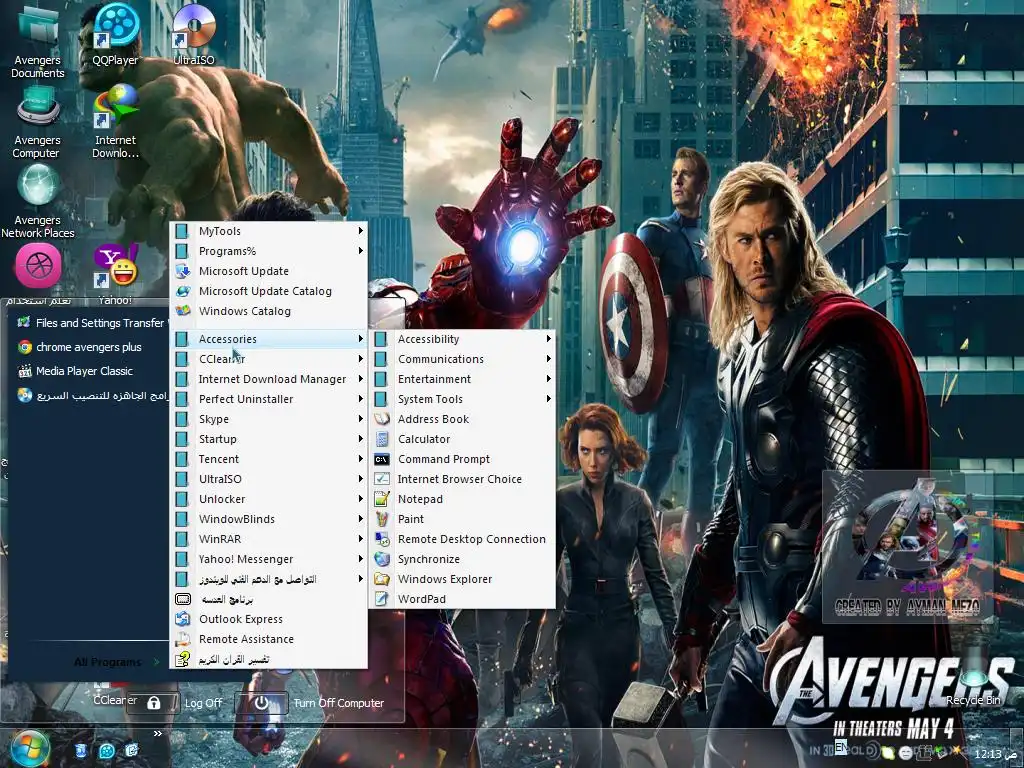Expand the Programs% submenu
The width and height of the screenshot is (1024, 768).
(x=269, y=251)
